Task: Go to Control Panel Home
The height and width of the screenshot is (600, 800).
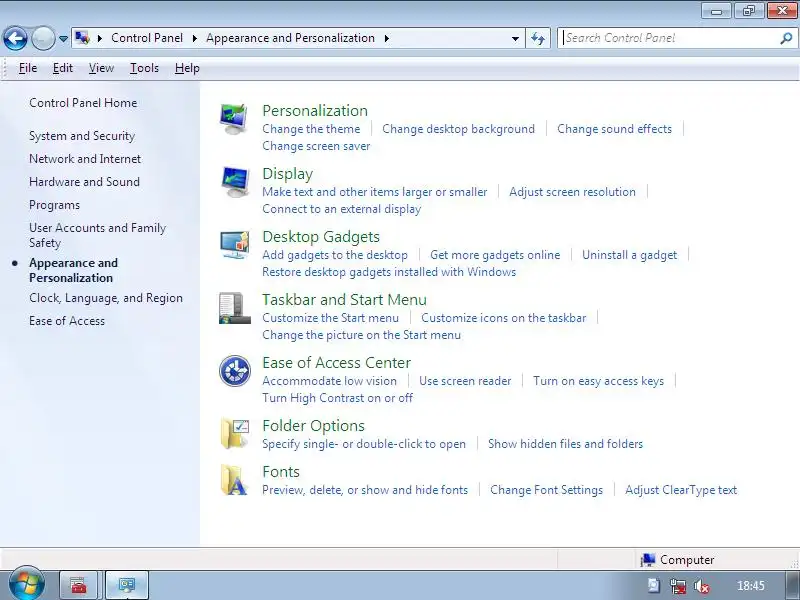Action: coord(83,103)
